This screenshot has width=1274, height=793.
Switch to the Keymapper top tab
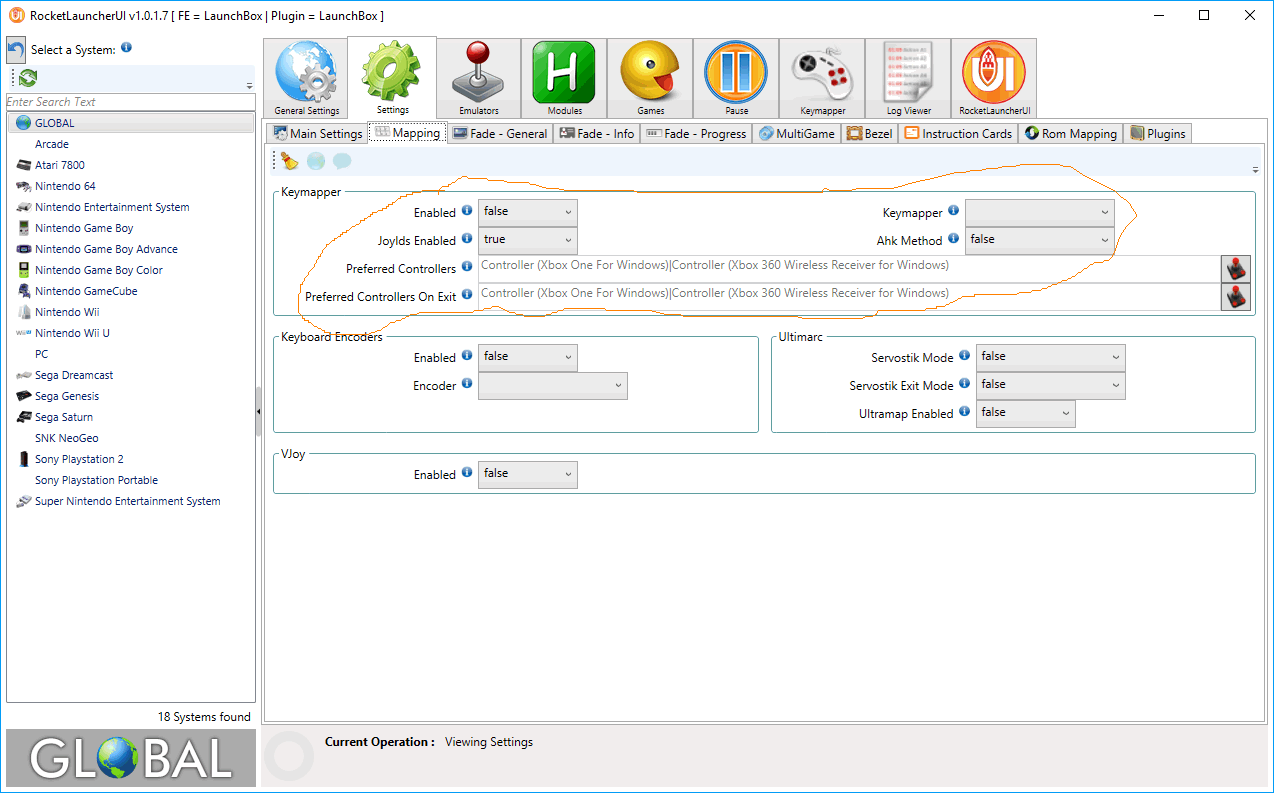pos(823,78)
